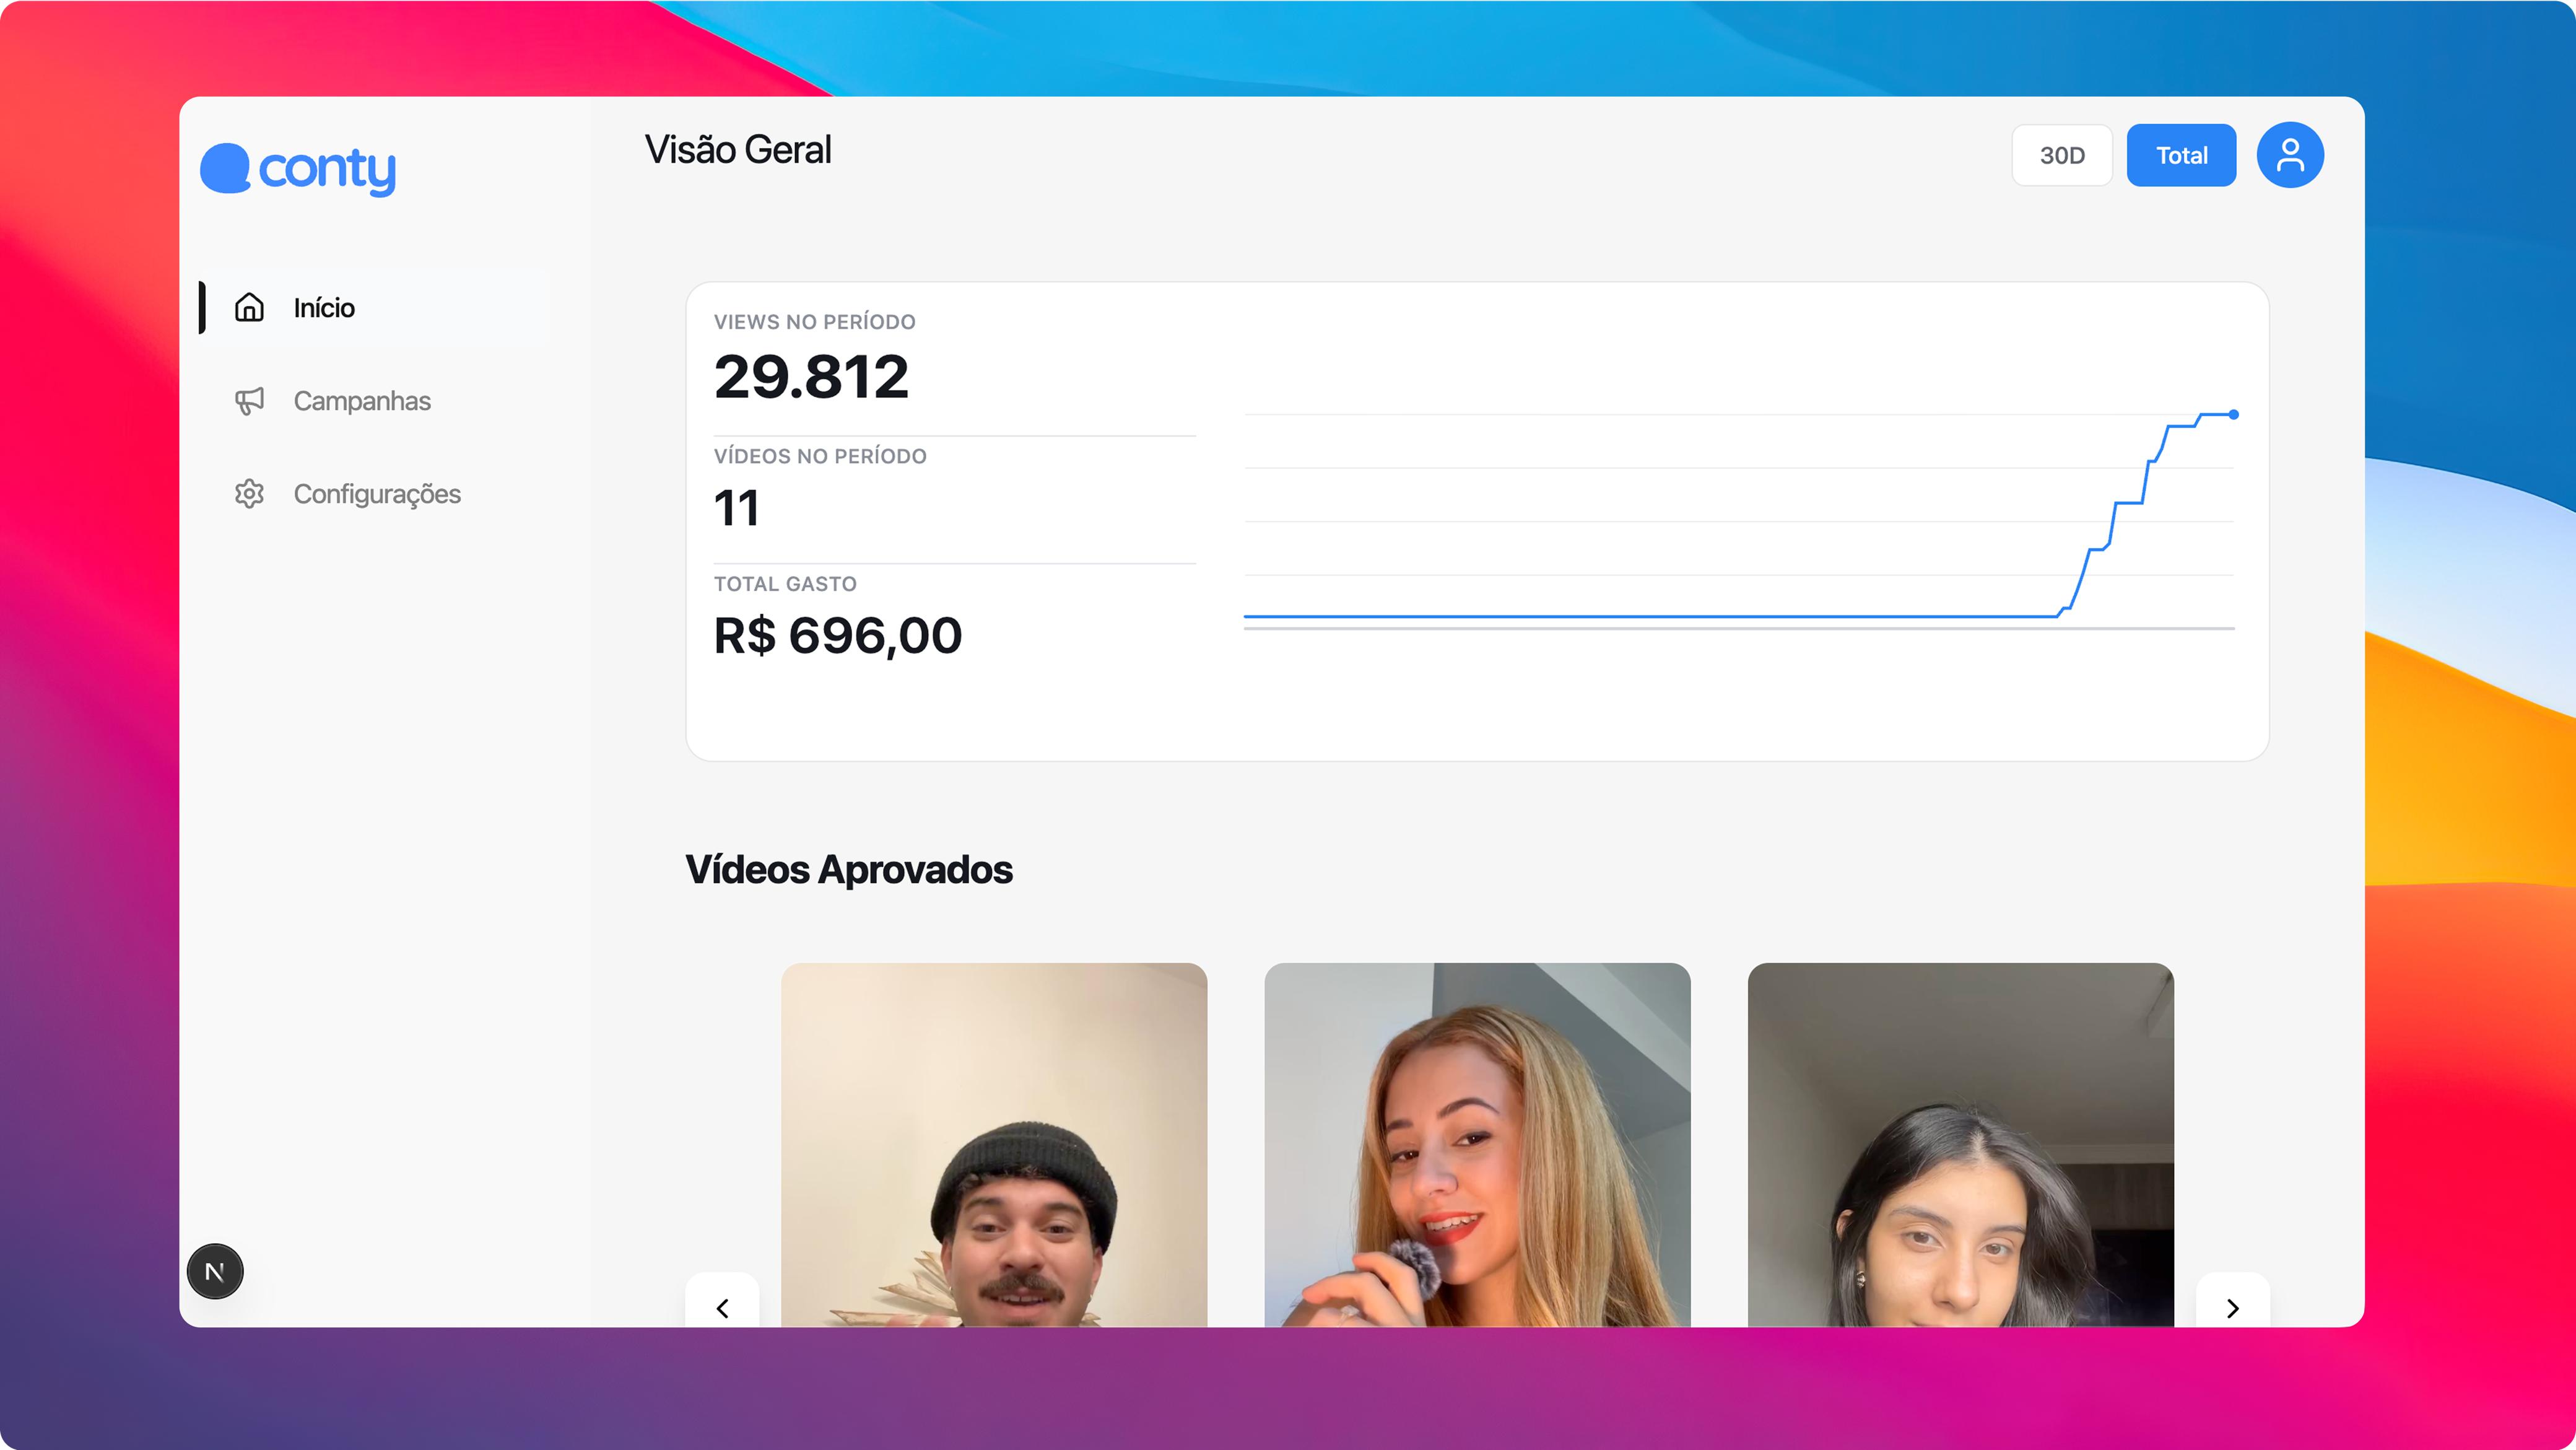Open the Início menu item

pos(324,308)
